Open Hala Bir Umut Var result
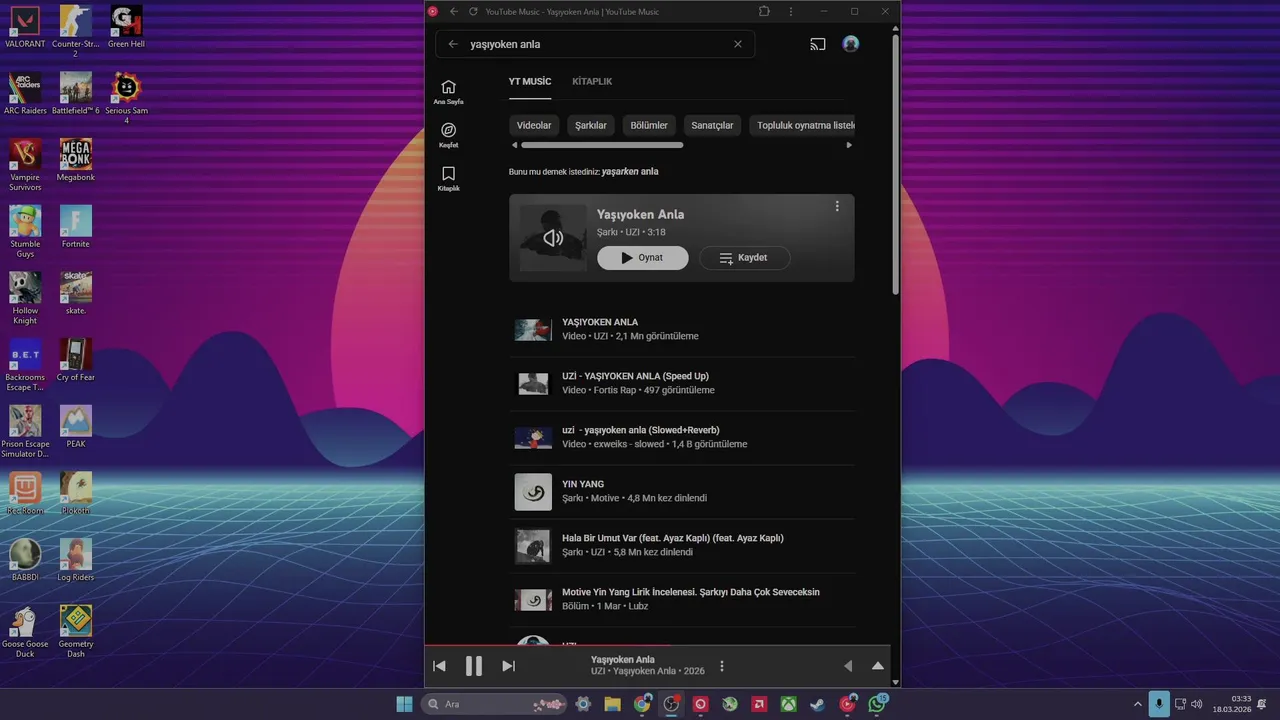This screenshot has height=720, width=1280. [x=682, y=546]
